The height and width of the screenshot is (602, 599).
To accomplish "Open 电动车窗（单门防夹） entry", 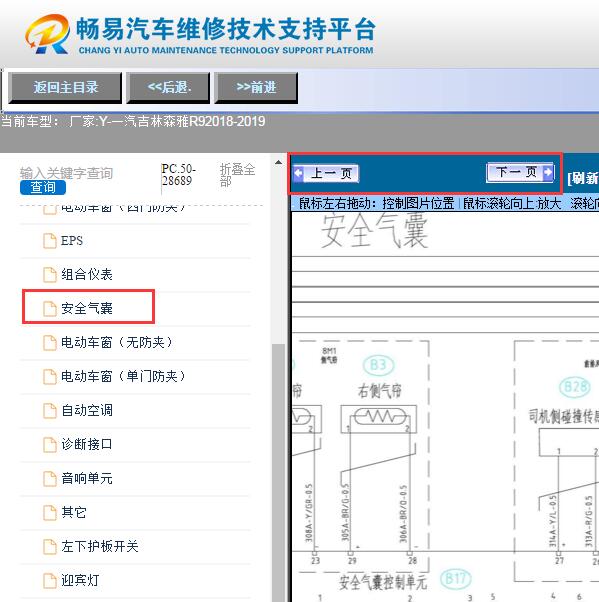I will click(x=124, y=376).
